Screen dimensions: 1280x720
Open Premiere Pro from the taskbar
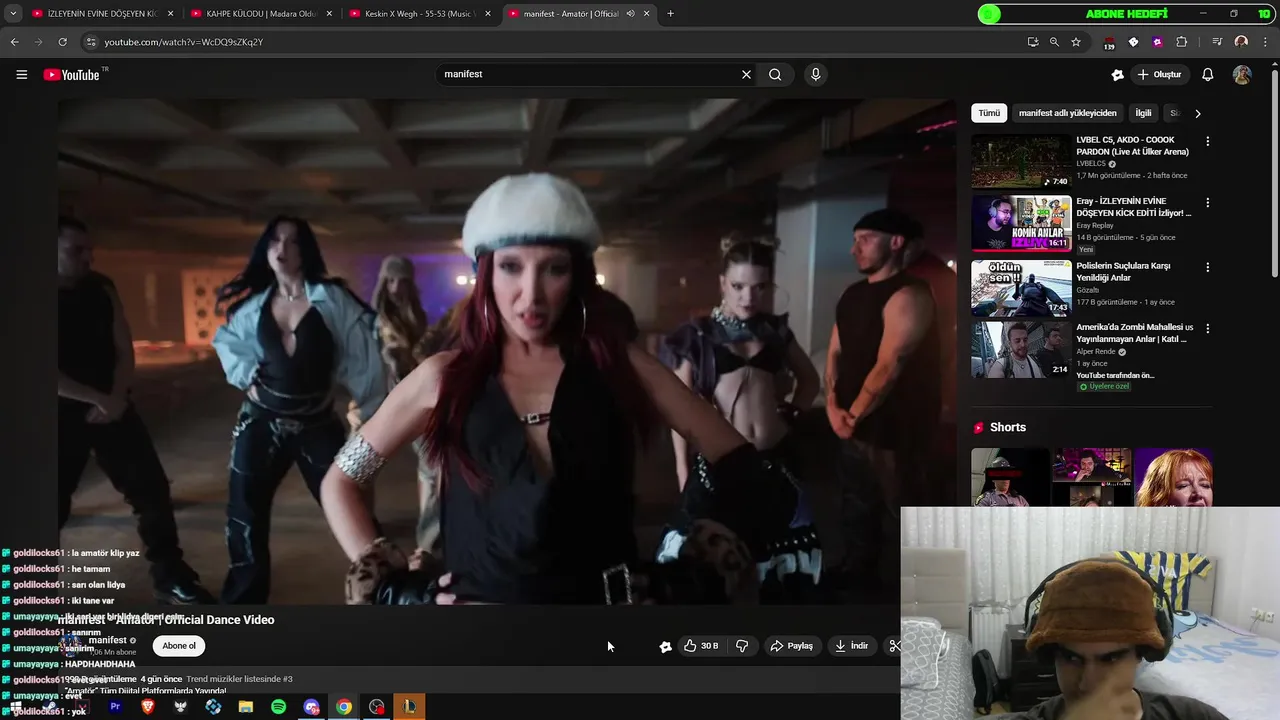115,707
